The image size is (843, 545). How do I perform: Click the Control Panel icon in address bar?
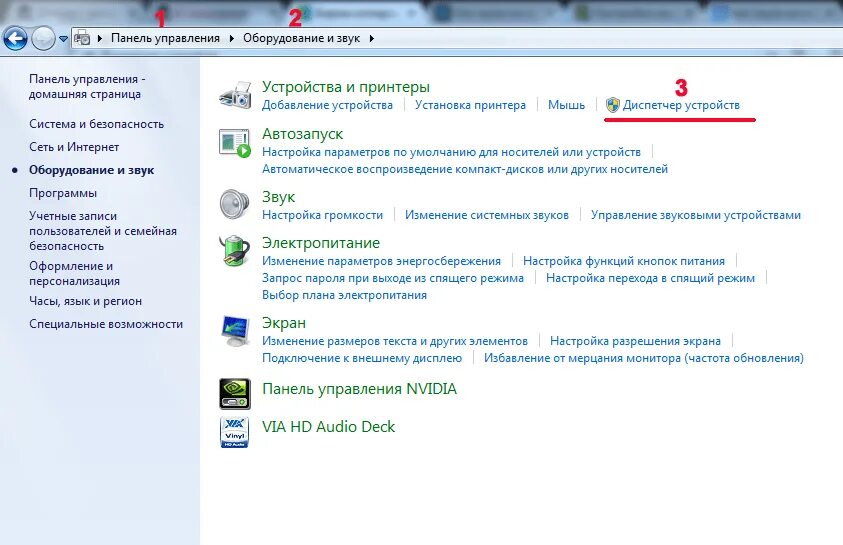(82, 38)
